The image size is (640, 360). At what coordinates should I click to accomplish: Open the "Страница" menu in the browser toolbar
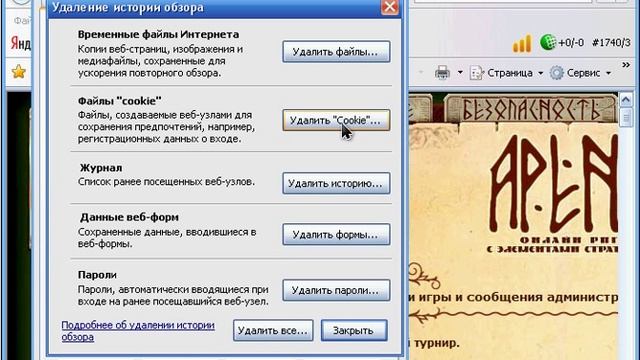(x=506, y=73)
